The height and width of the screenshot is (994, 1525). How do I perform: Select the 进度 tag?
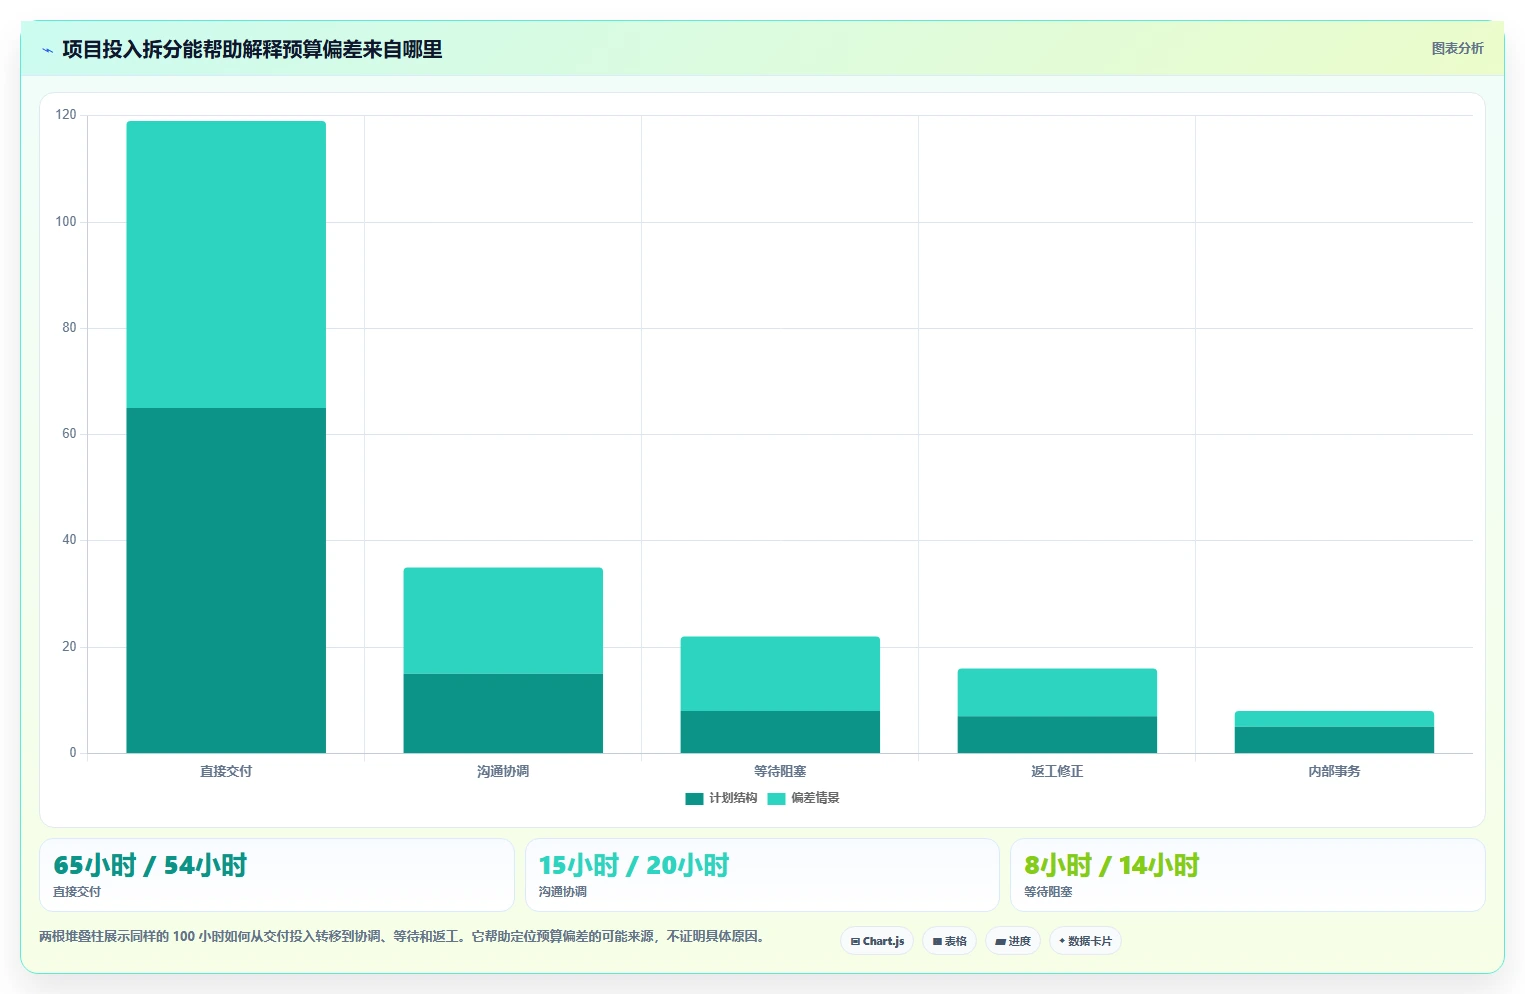(x=1013, y=941)
